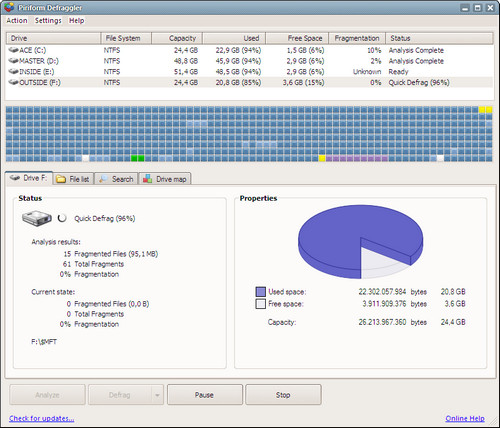500x428 pixels.
Task: Pause the running defragmentation
Action: click(205, 395)
